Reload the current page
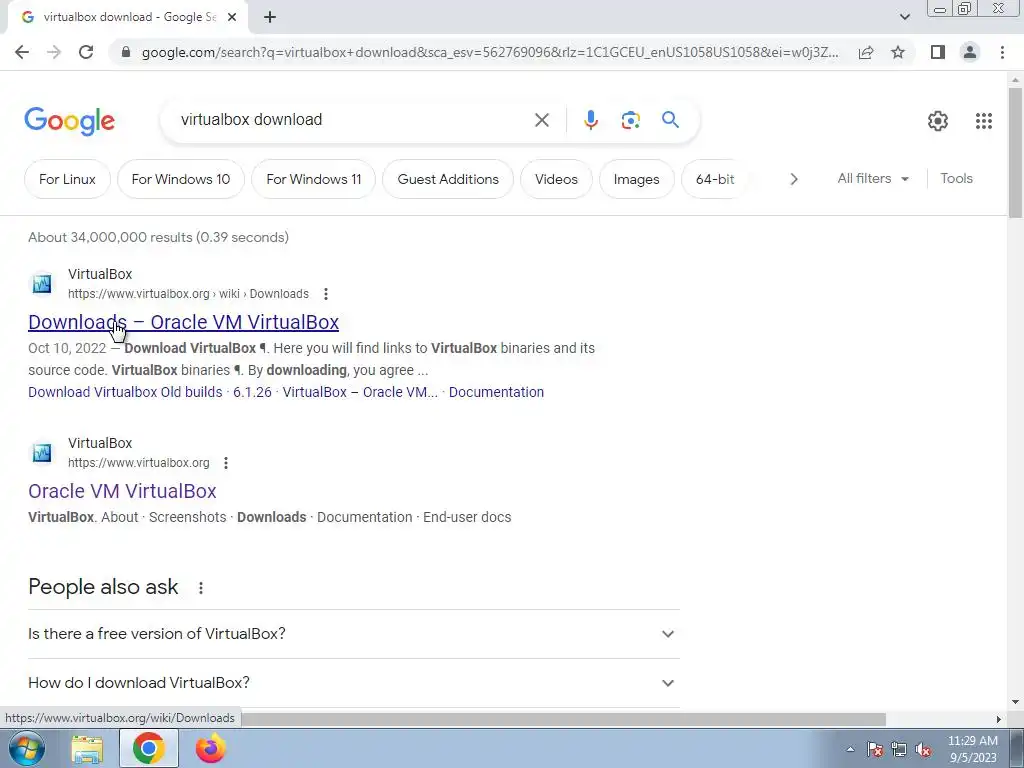Viewport: 1024px width, 768px height. pyautogui.click(x=86, y=52)
